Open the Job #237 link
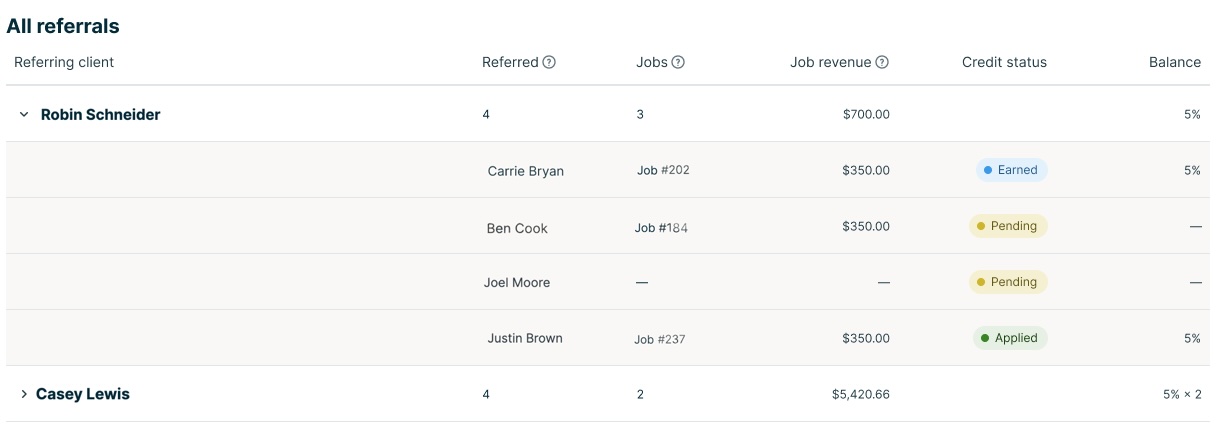The width and height of the screenshot is (1218, 424). (x=660, y=339)
